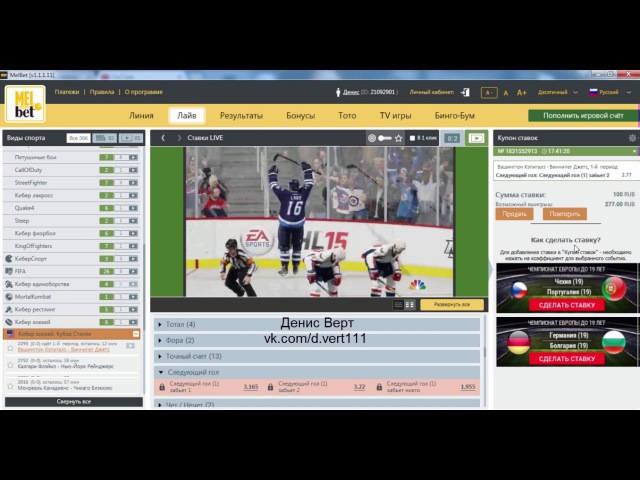
Task: Click the КиберСпорт pacman icon
Action: (x=9, y=259)
